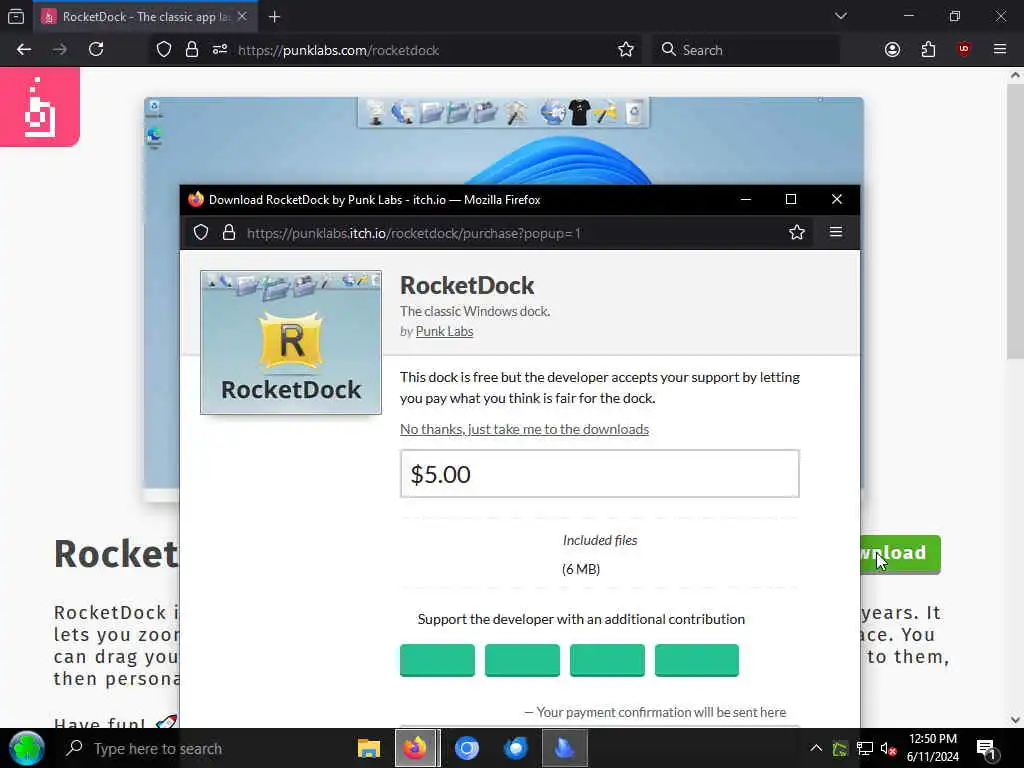The width and height of the screenshot is (1024, 768).
Task: Click the page's vertical scrollbar thumb
Action: coord(1015,220)
